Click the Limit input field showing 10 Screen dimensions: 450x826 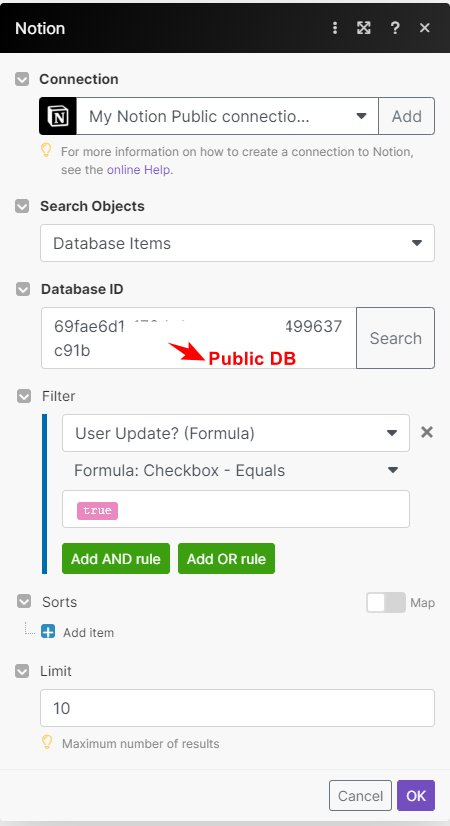[x=237, y=708]
